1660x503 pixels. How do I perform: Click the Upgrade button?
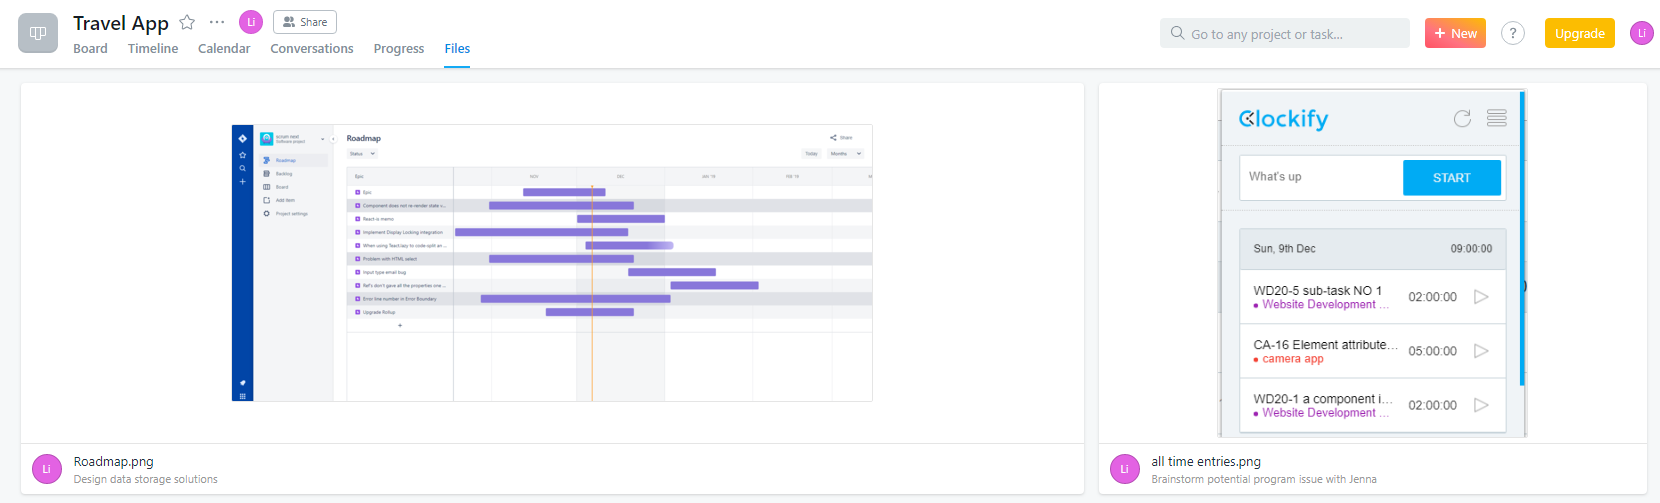click(x=1580, y=33)
